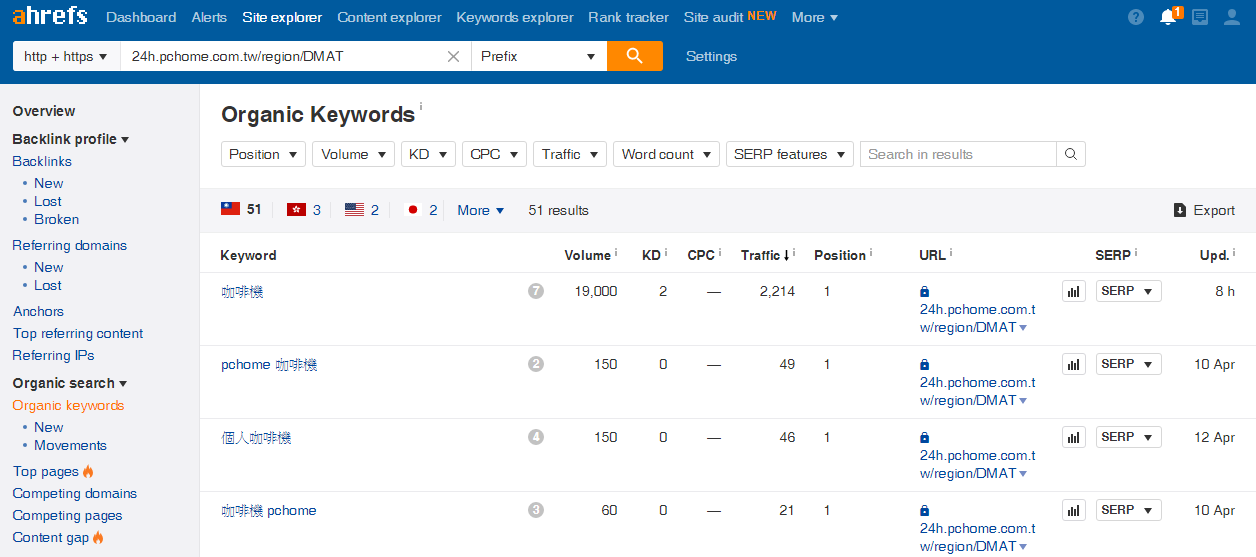Expand the More countries dropdown
This screenshot has height=557, width=1256.
tap(481, 210)
